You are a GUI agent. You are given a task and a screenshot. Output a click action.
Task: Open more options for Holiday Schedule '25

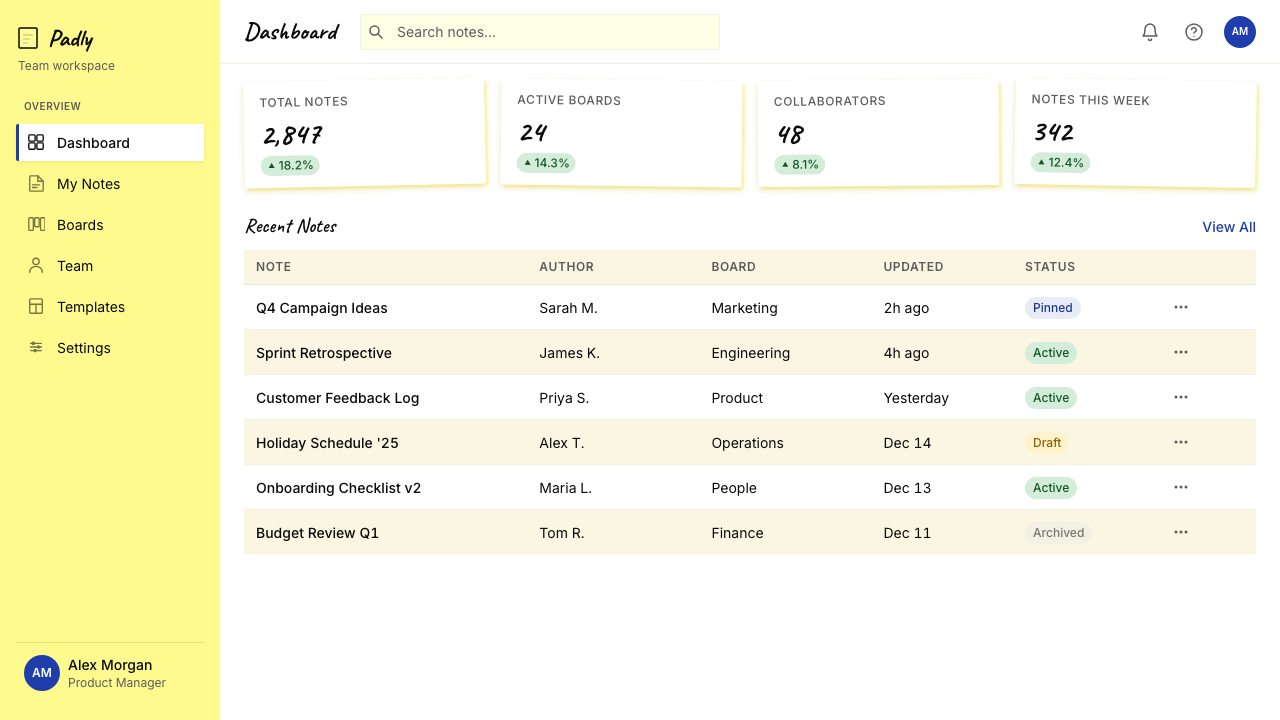(x=1181, y=442)
